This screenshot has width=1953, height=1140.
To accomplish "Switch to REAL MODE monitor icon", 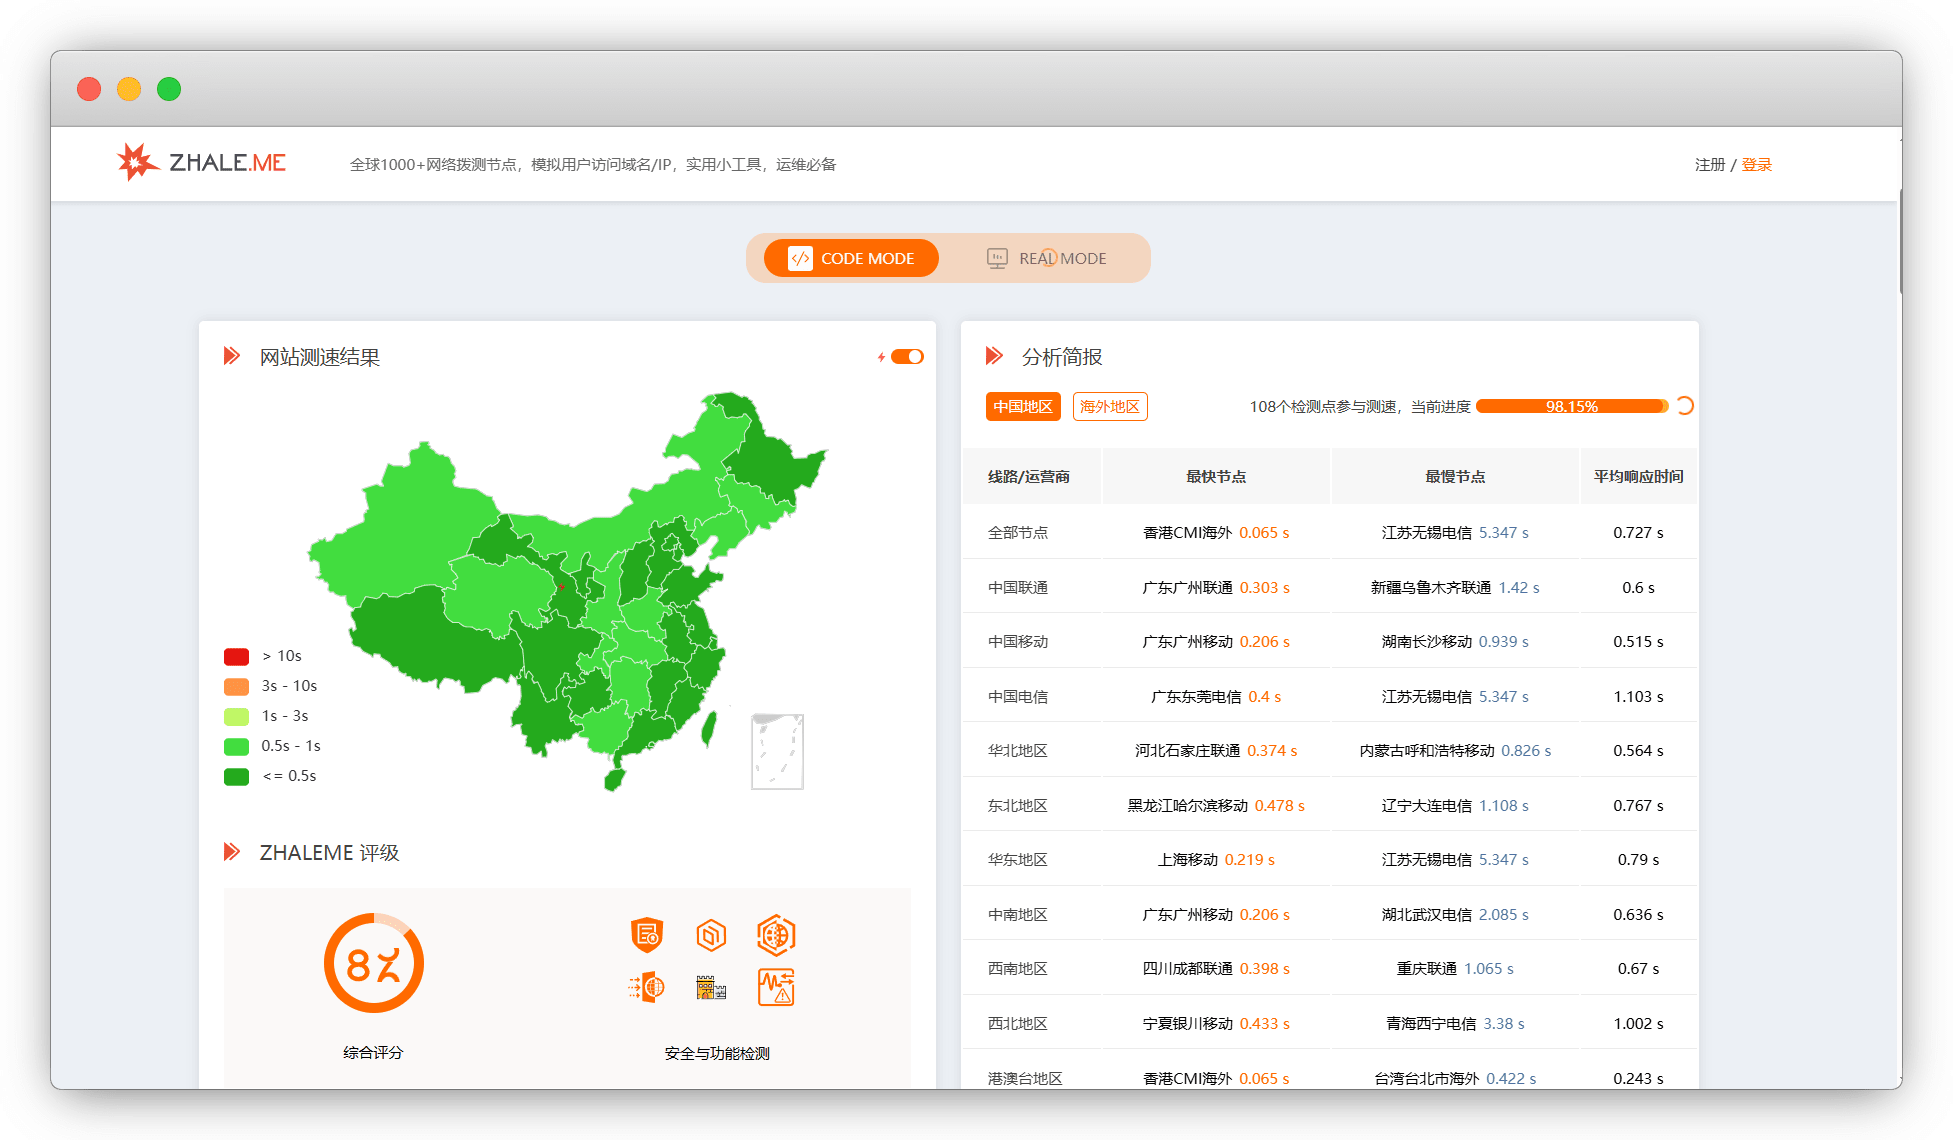I will click(996, 257).
